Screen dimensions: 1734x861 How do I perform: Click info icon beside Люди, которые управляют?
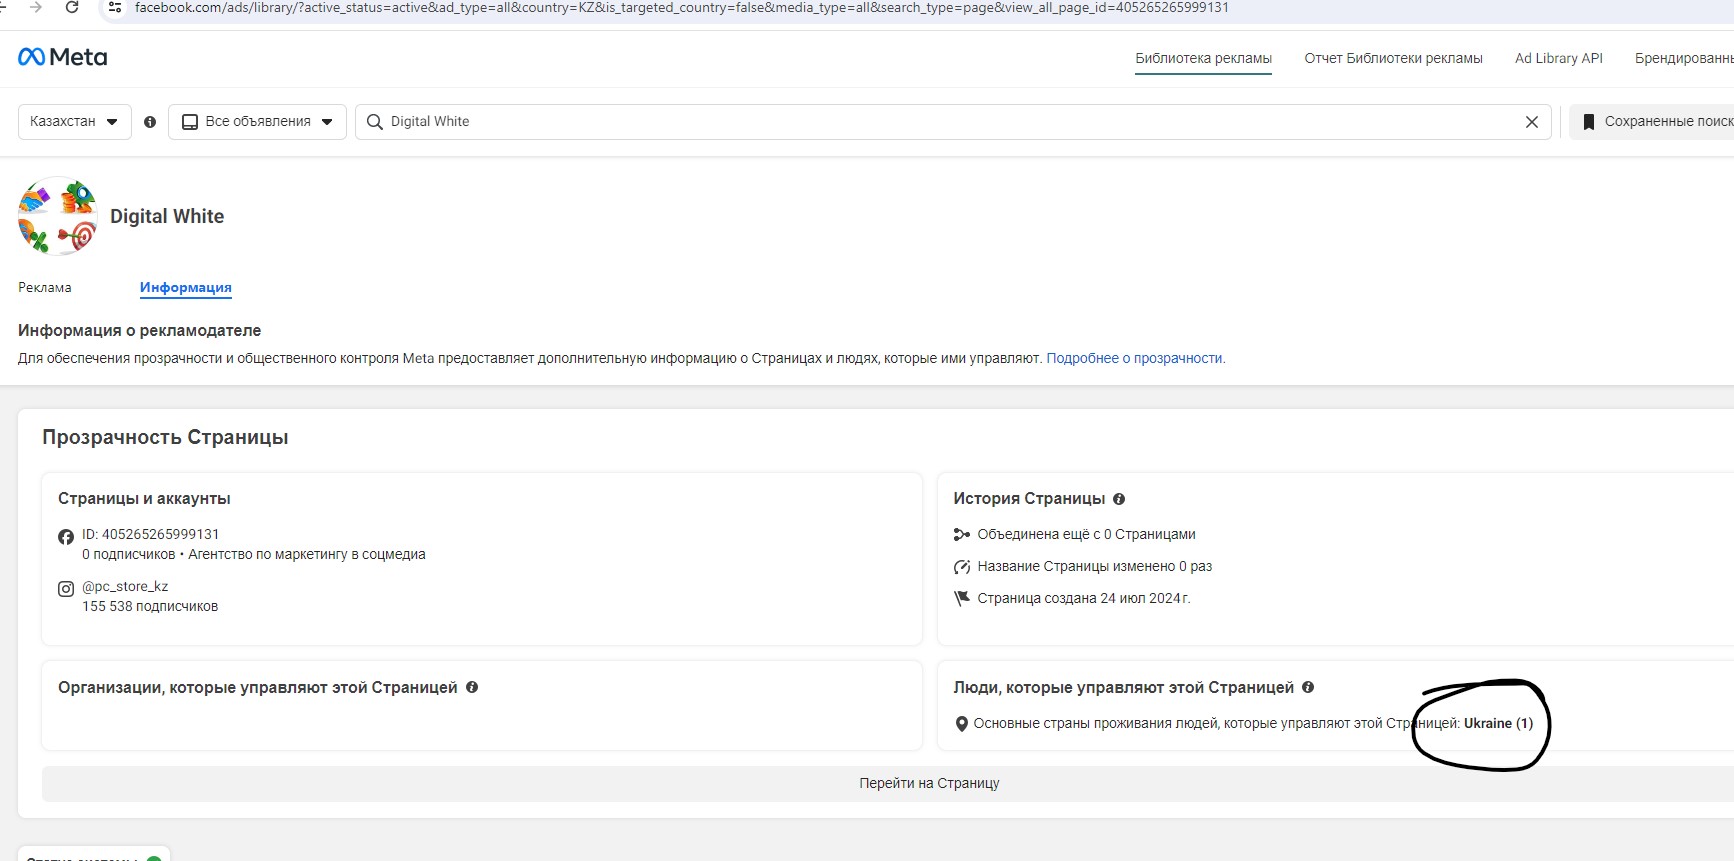click(1308, 688)
